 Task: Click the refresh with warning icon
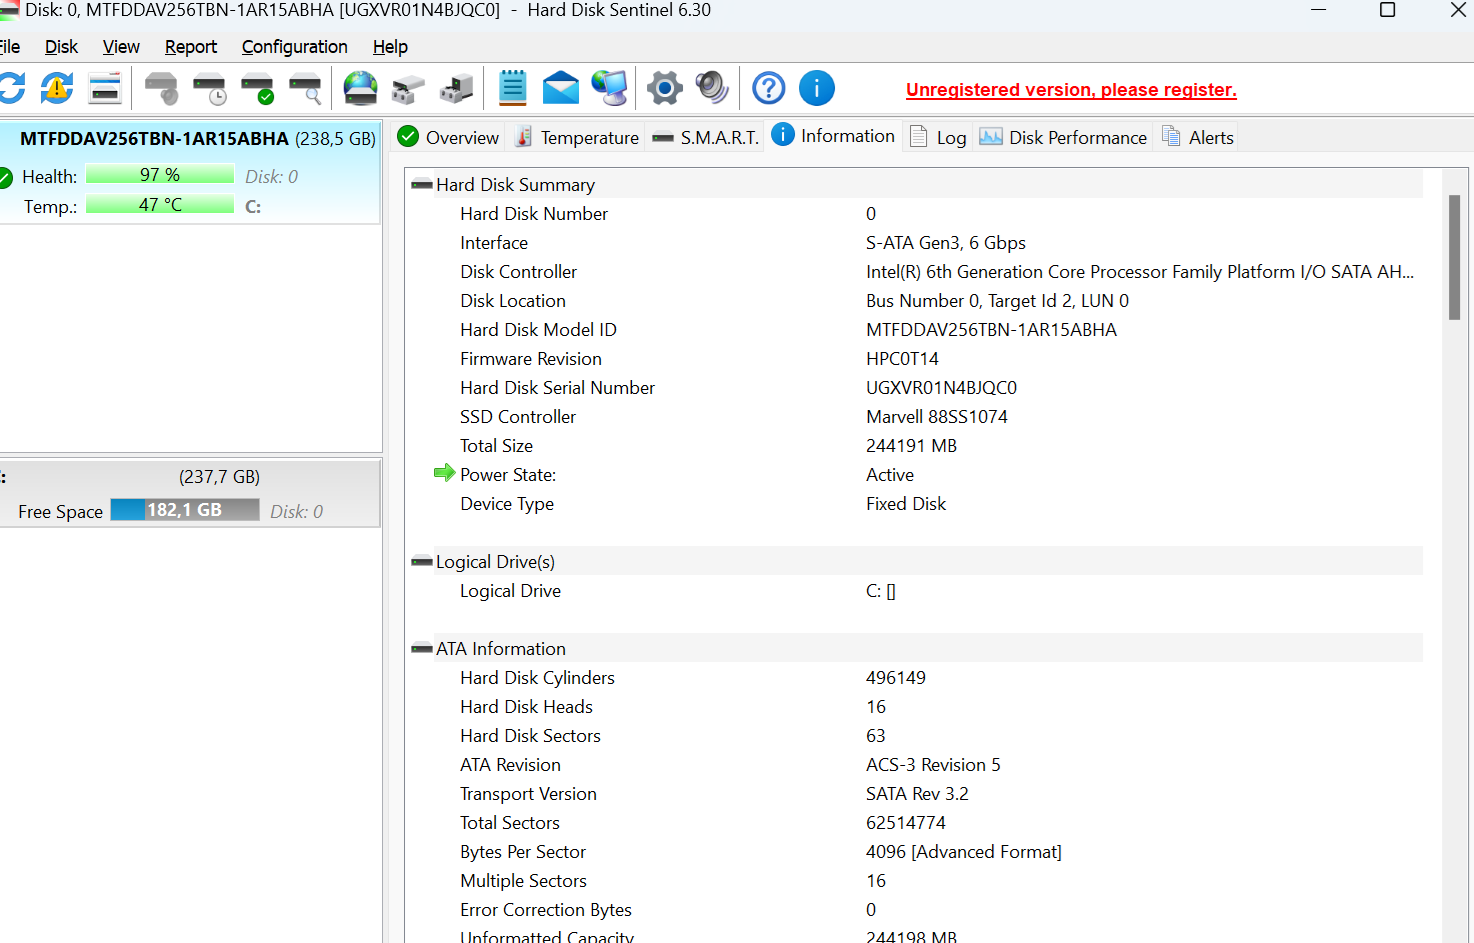coord(57,89)
